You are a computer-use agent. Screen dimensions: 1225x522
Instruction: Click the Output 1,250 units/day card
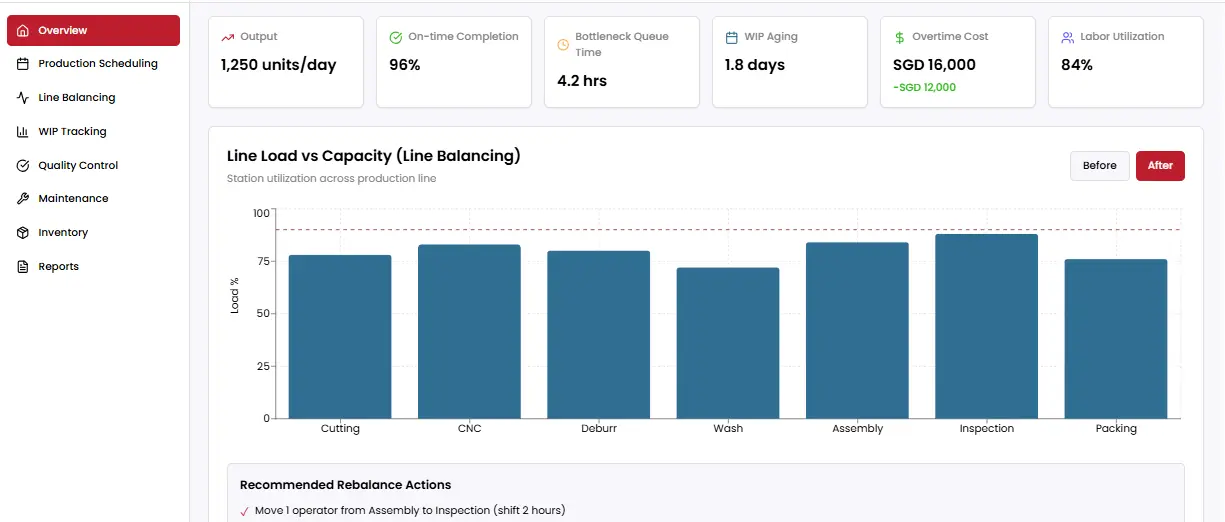coord(285,60)
